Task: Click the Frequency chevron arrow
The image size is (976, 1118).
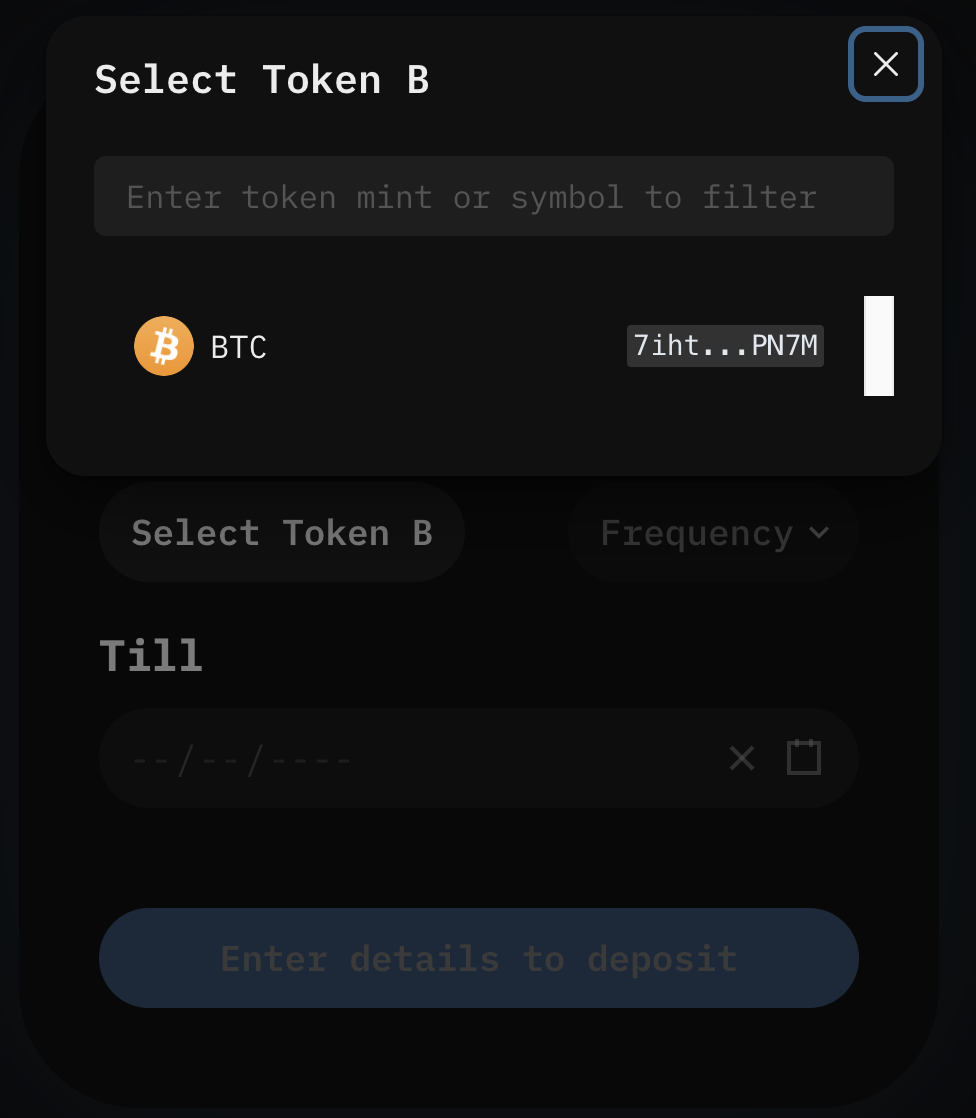Action: [819, 533]
